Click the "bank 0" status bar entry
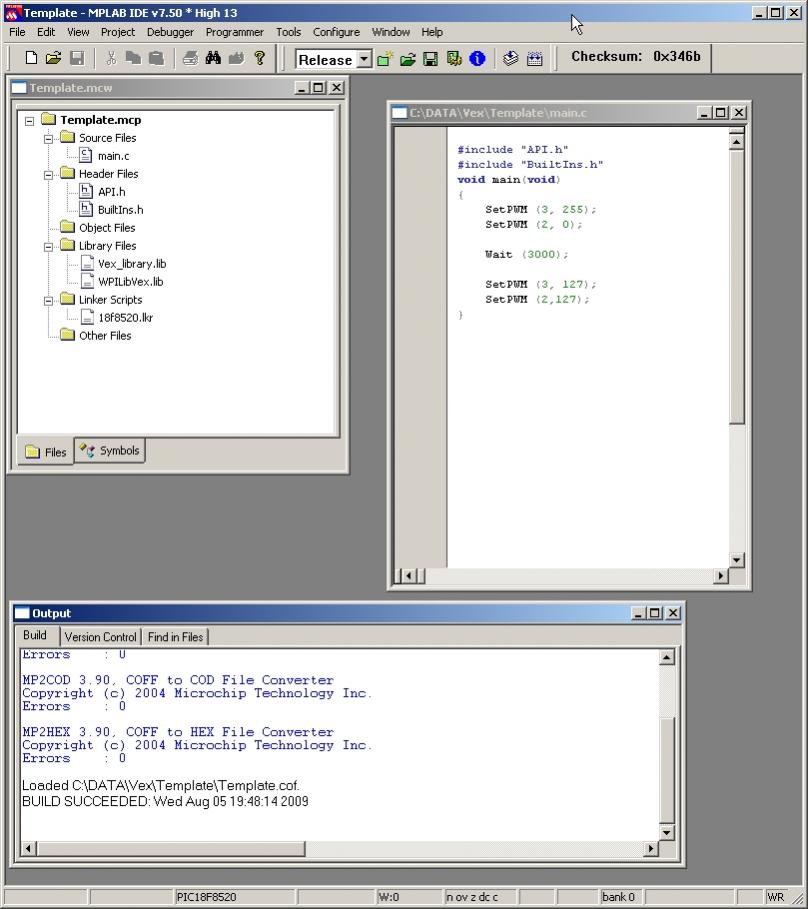 pos(618,897)
